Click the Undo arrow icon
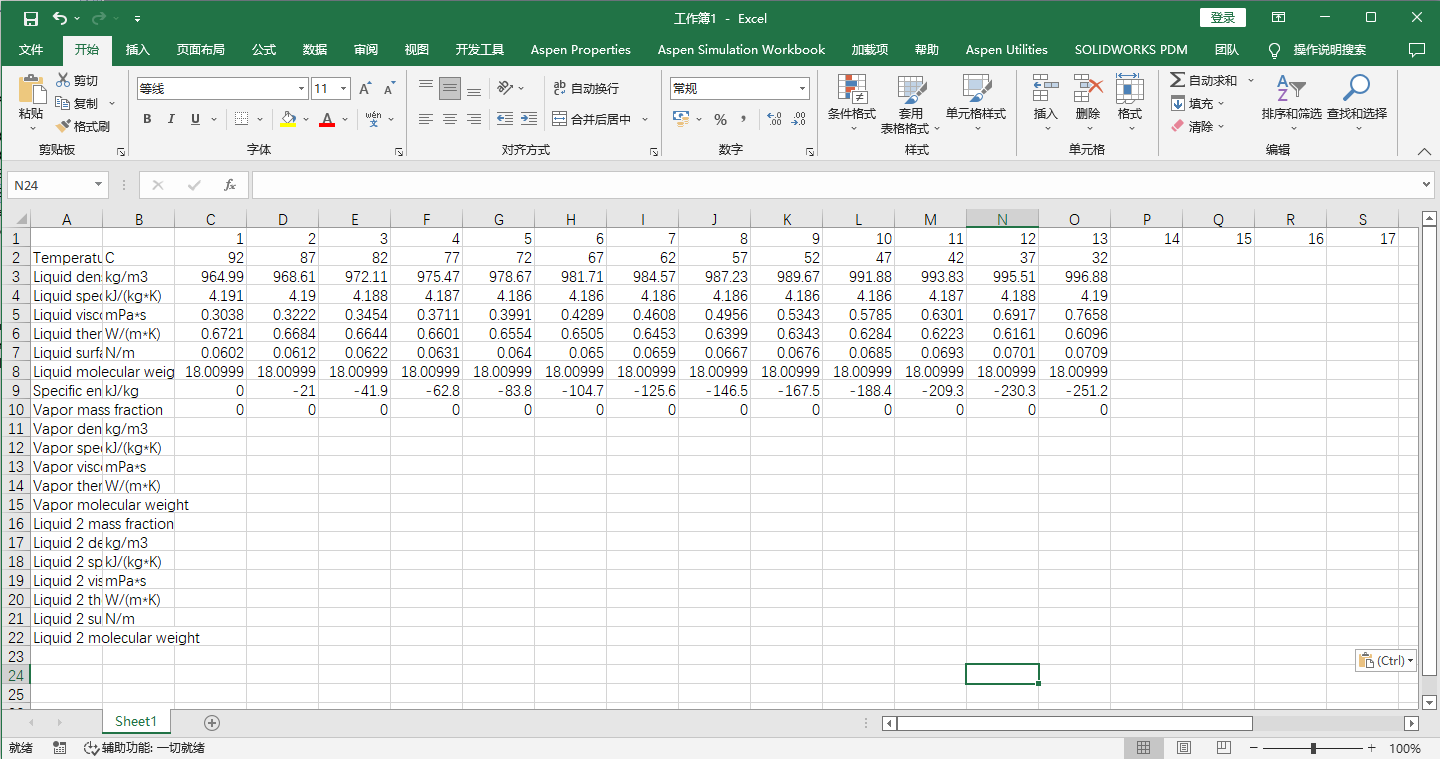The height and width of the screenshot is (759, 1440). [60, 18]
